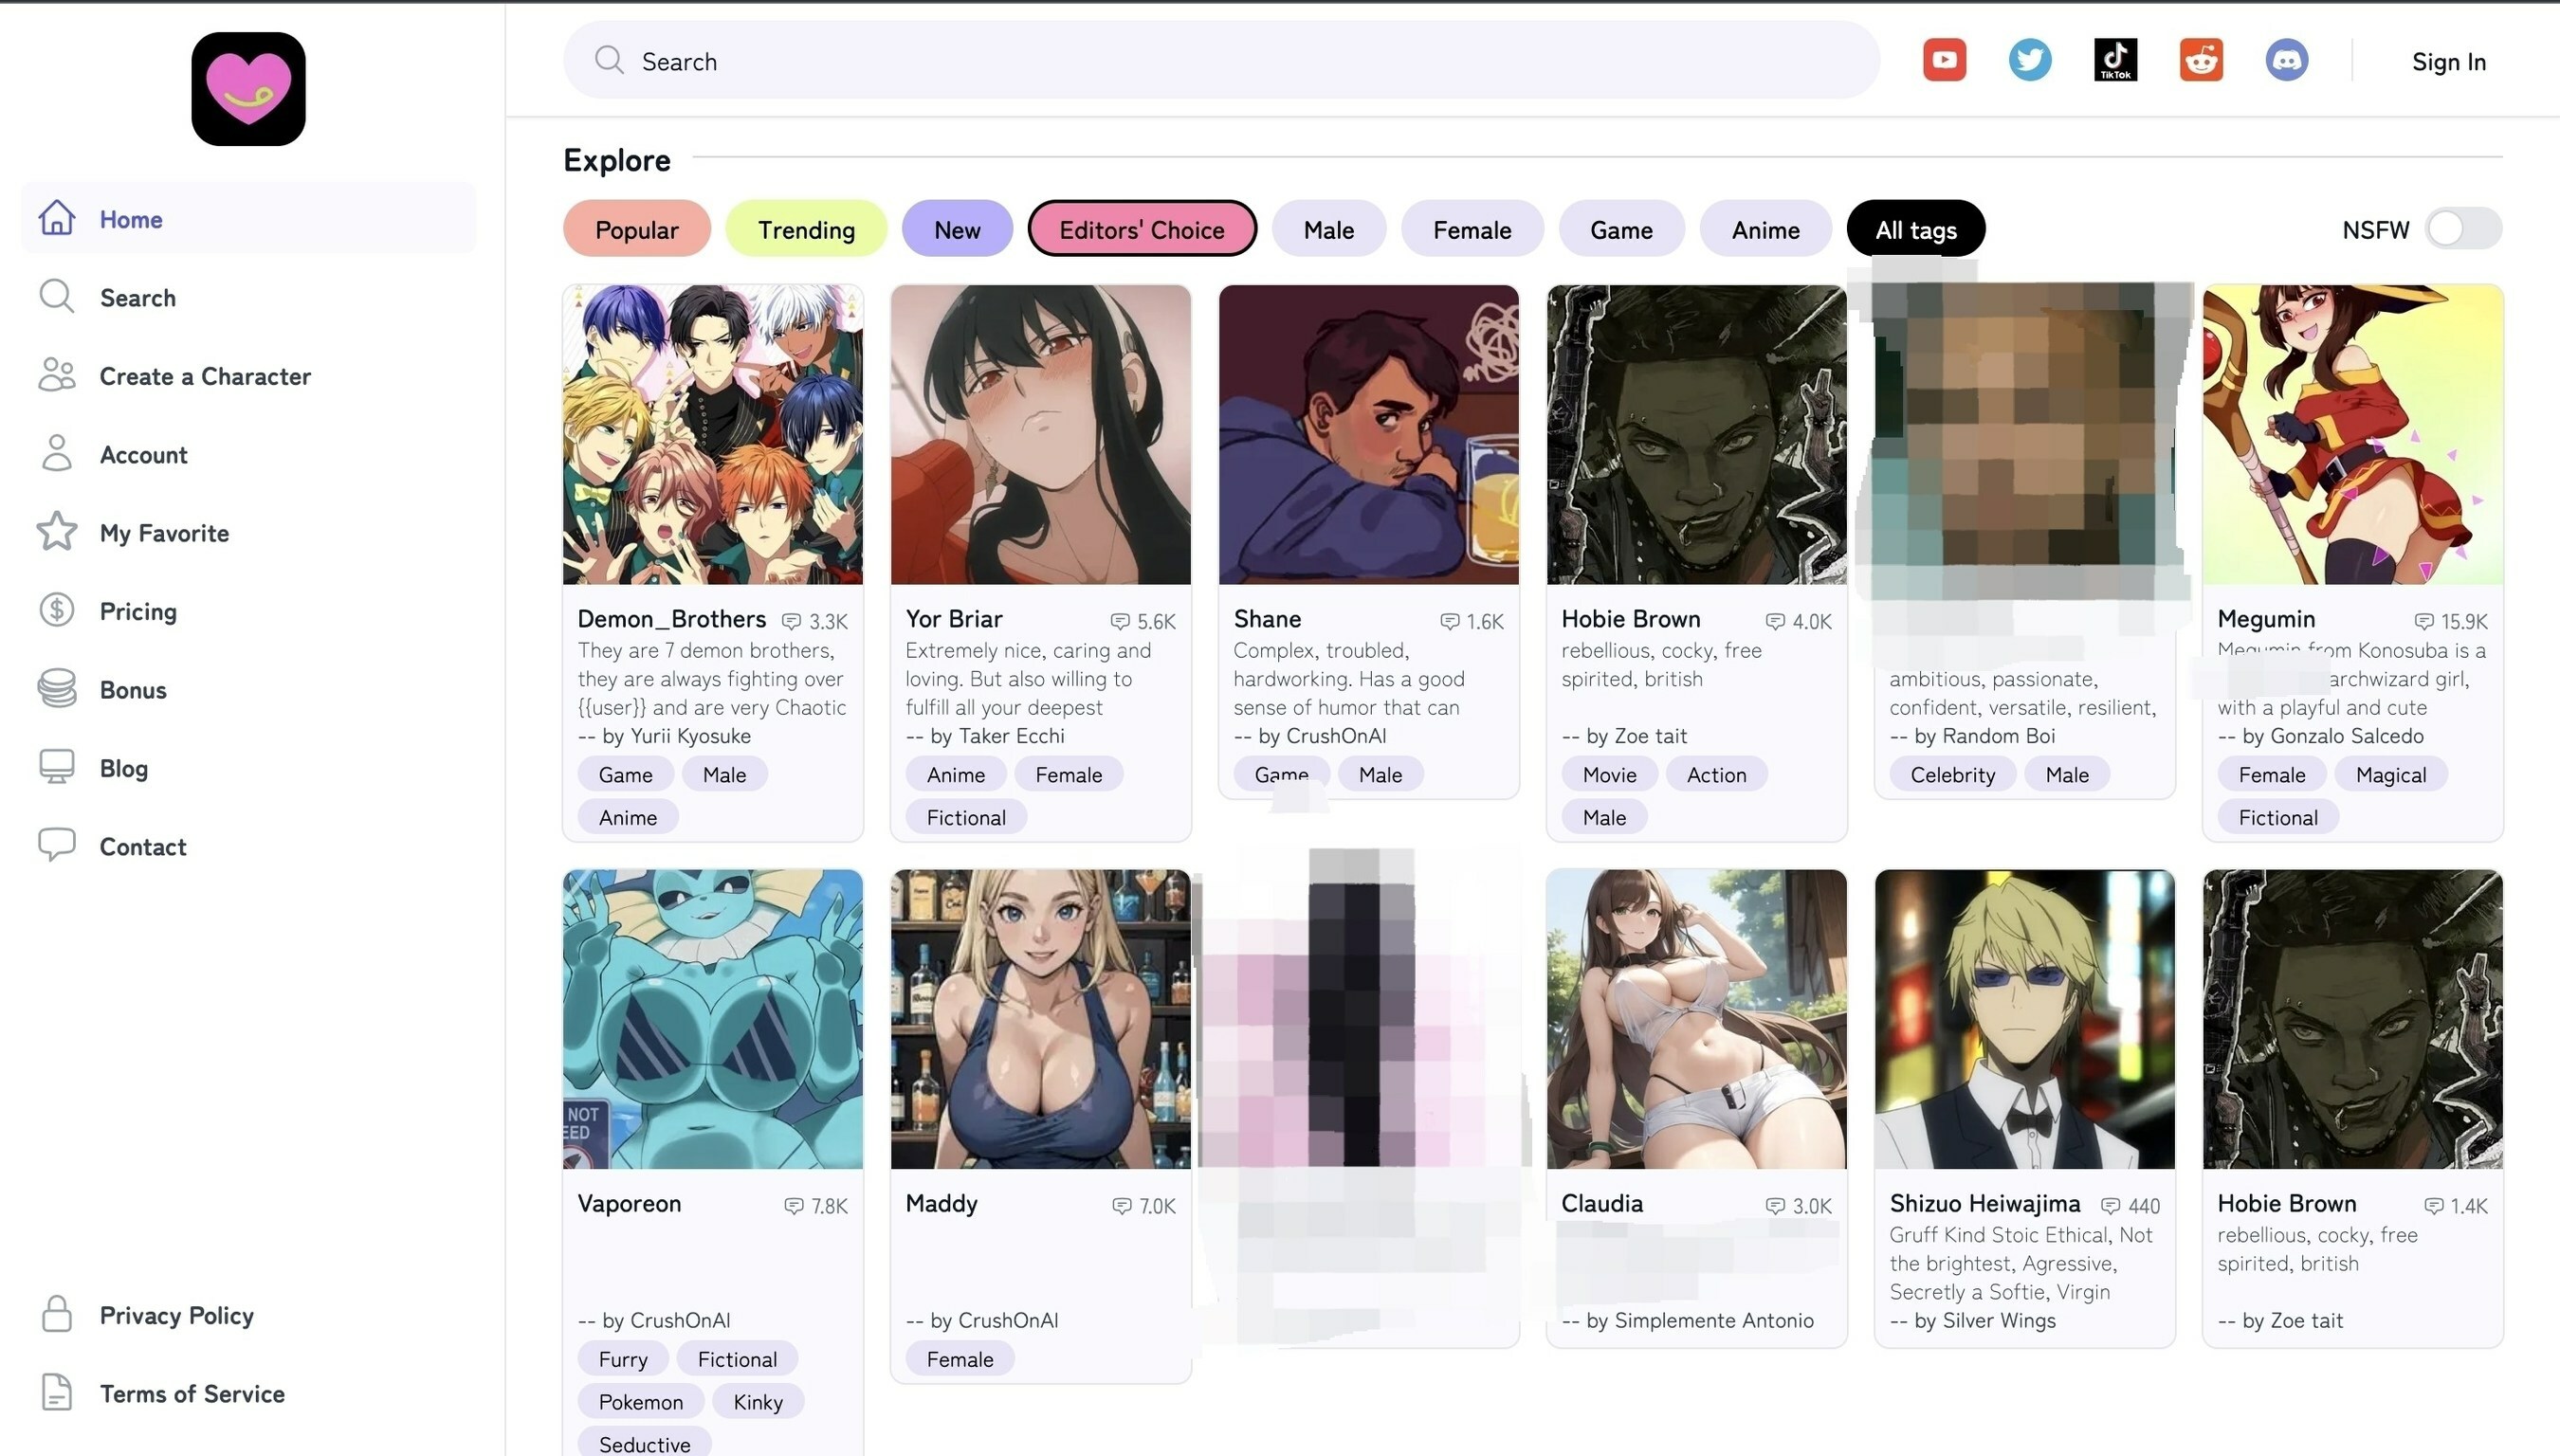Click the Home house icon
Viewport: 2560px width, 1456px height.
(57, 217)
